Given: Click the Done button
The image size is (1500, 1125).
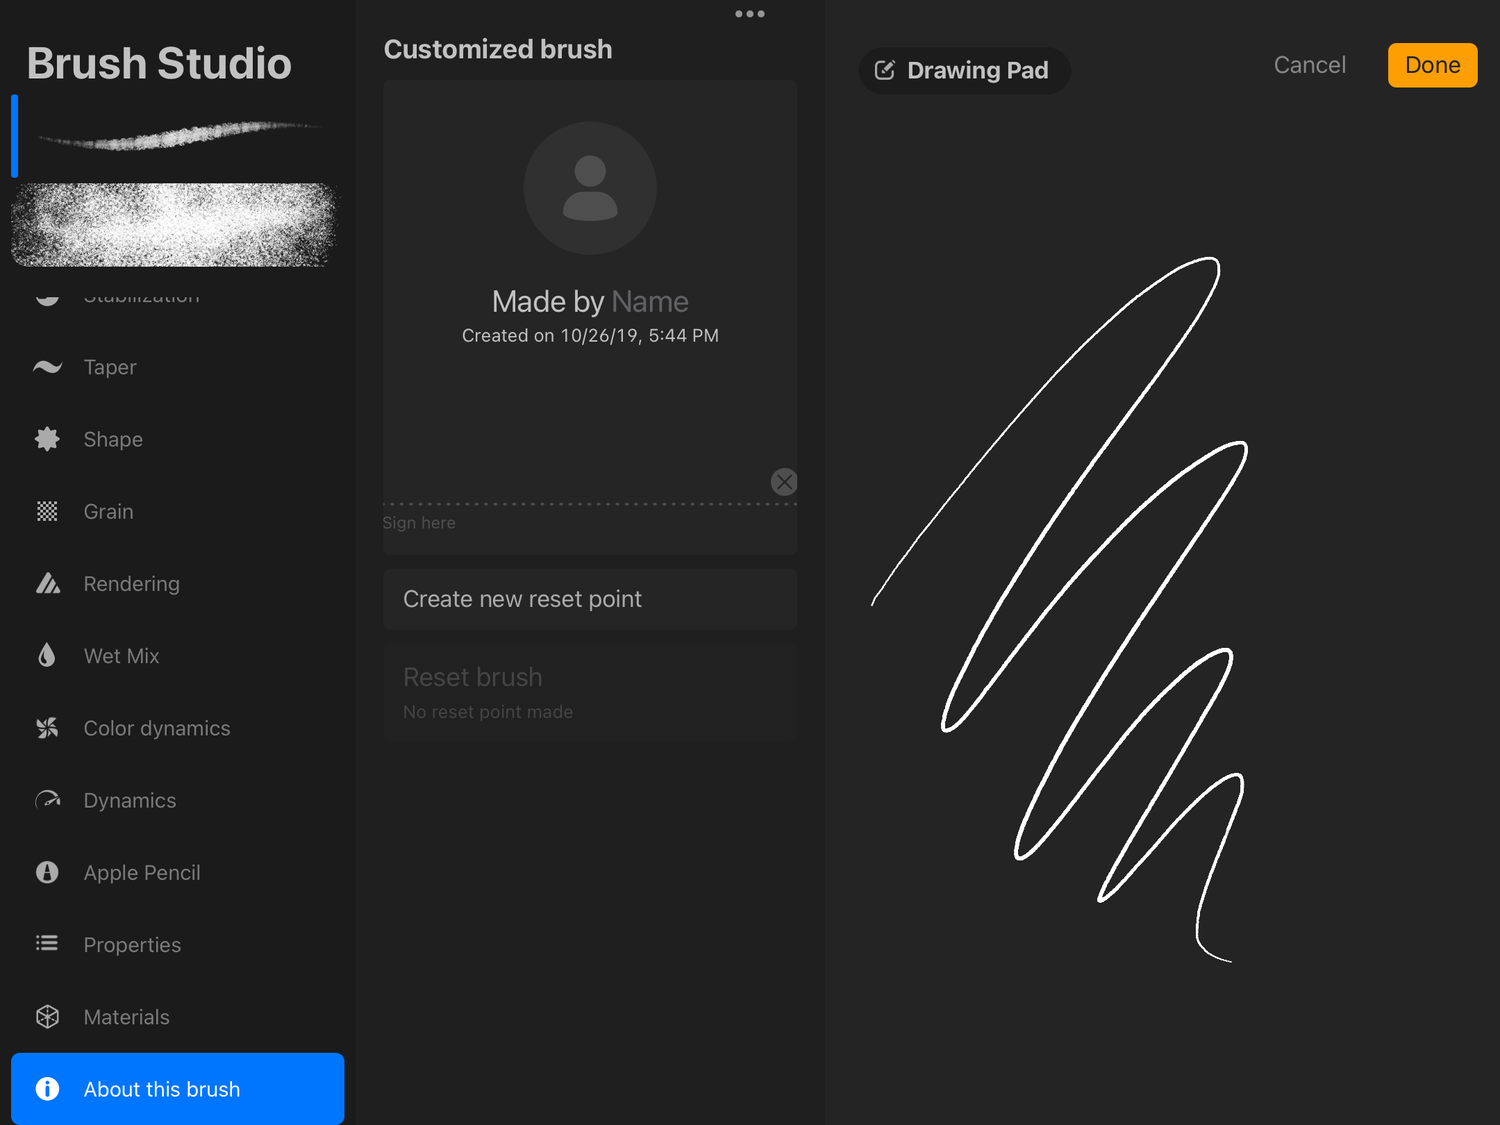Looking at the screenshot, I should pyautogui.click(x=1432, y=65).
